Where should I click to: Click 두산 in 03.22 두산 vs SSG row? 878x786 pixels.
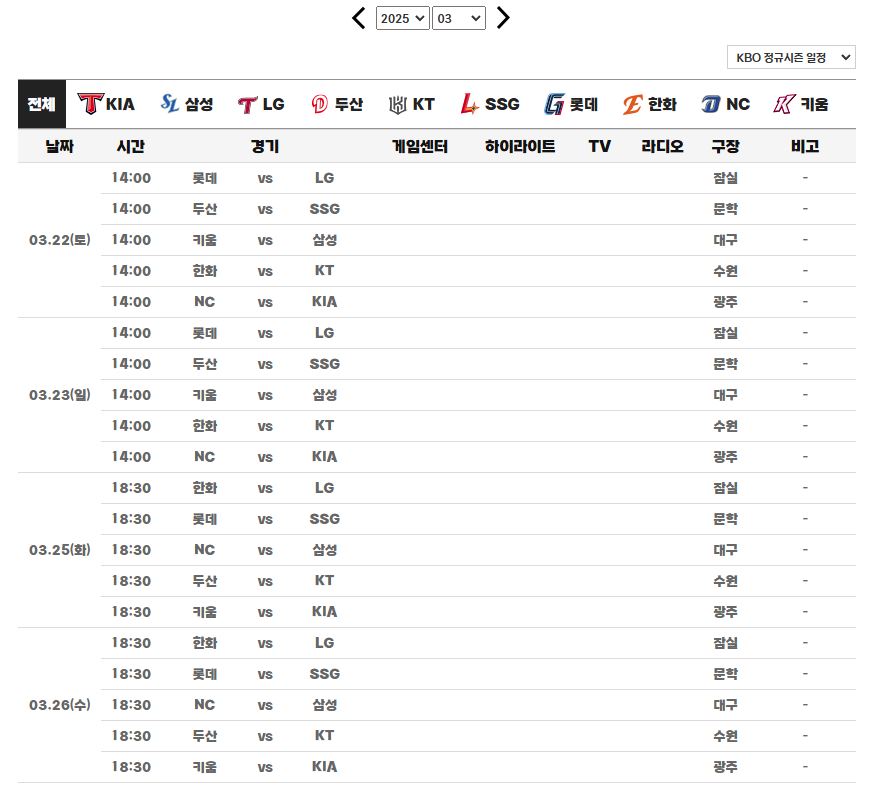[204, 209]
